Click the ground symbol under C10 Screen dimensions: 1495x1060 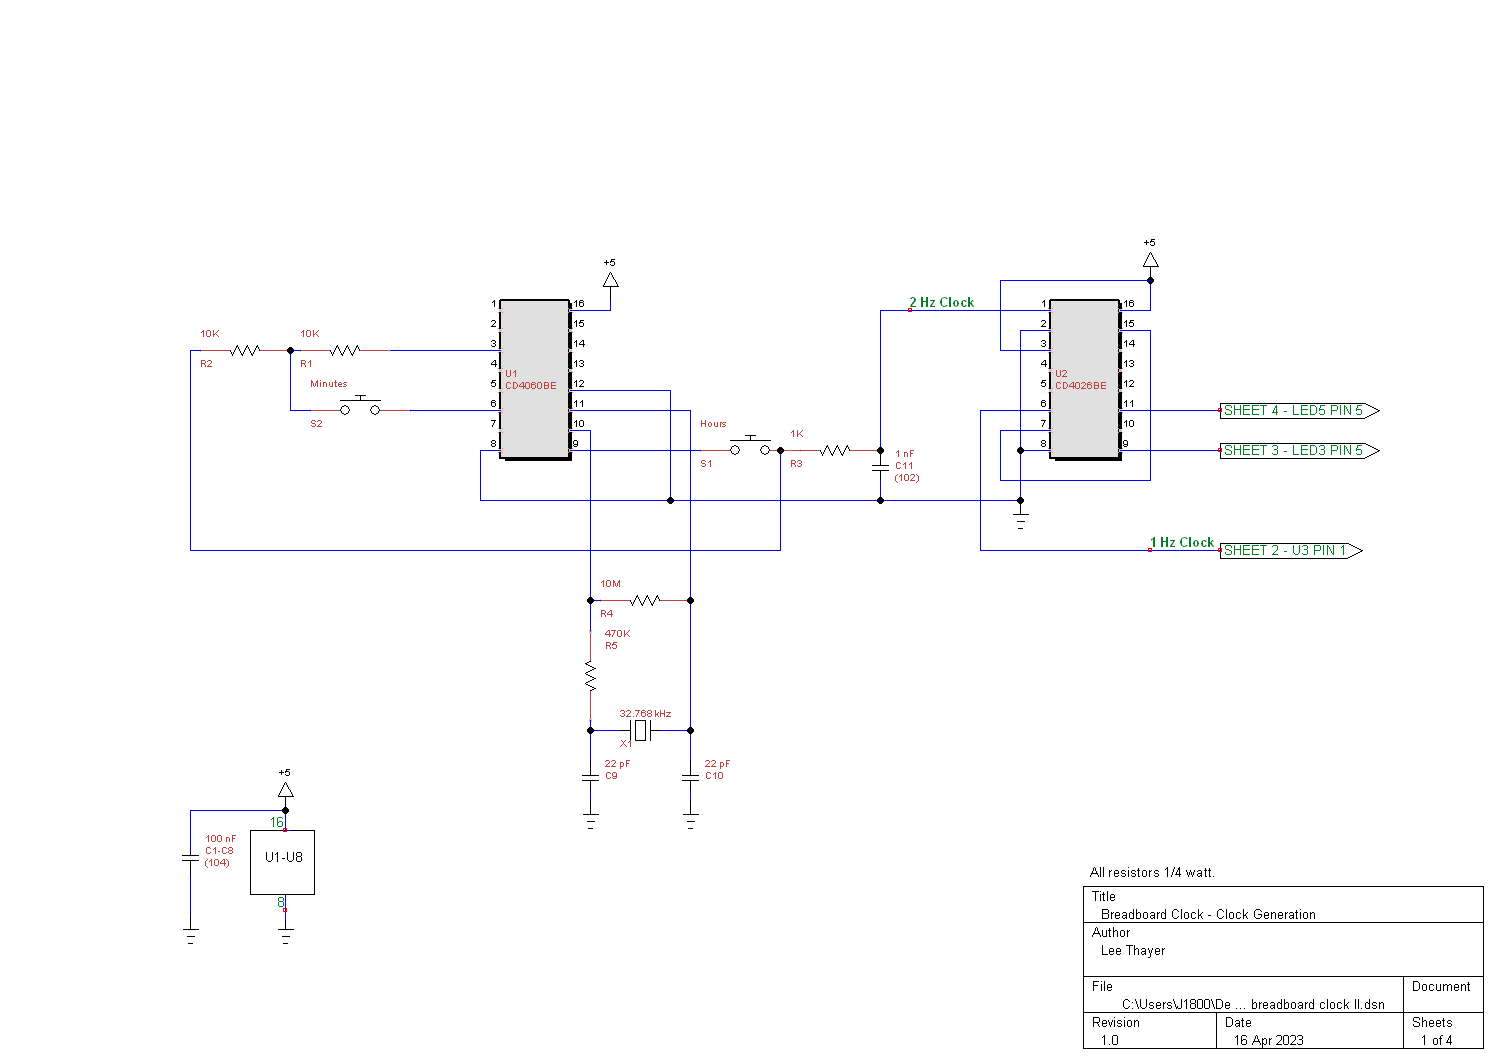pyautogui.click(x=690, y=822)
